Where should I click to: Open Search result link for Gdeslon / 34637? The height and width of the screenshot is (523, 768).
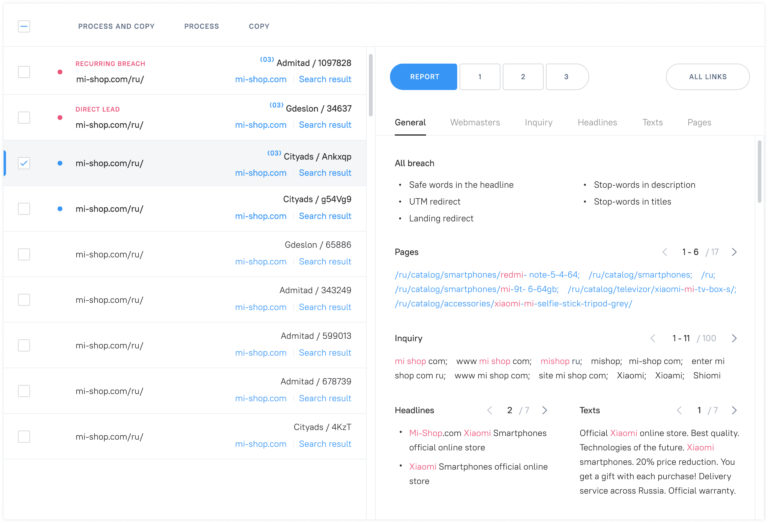click(325, 125)
